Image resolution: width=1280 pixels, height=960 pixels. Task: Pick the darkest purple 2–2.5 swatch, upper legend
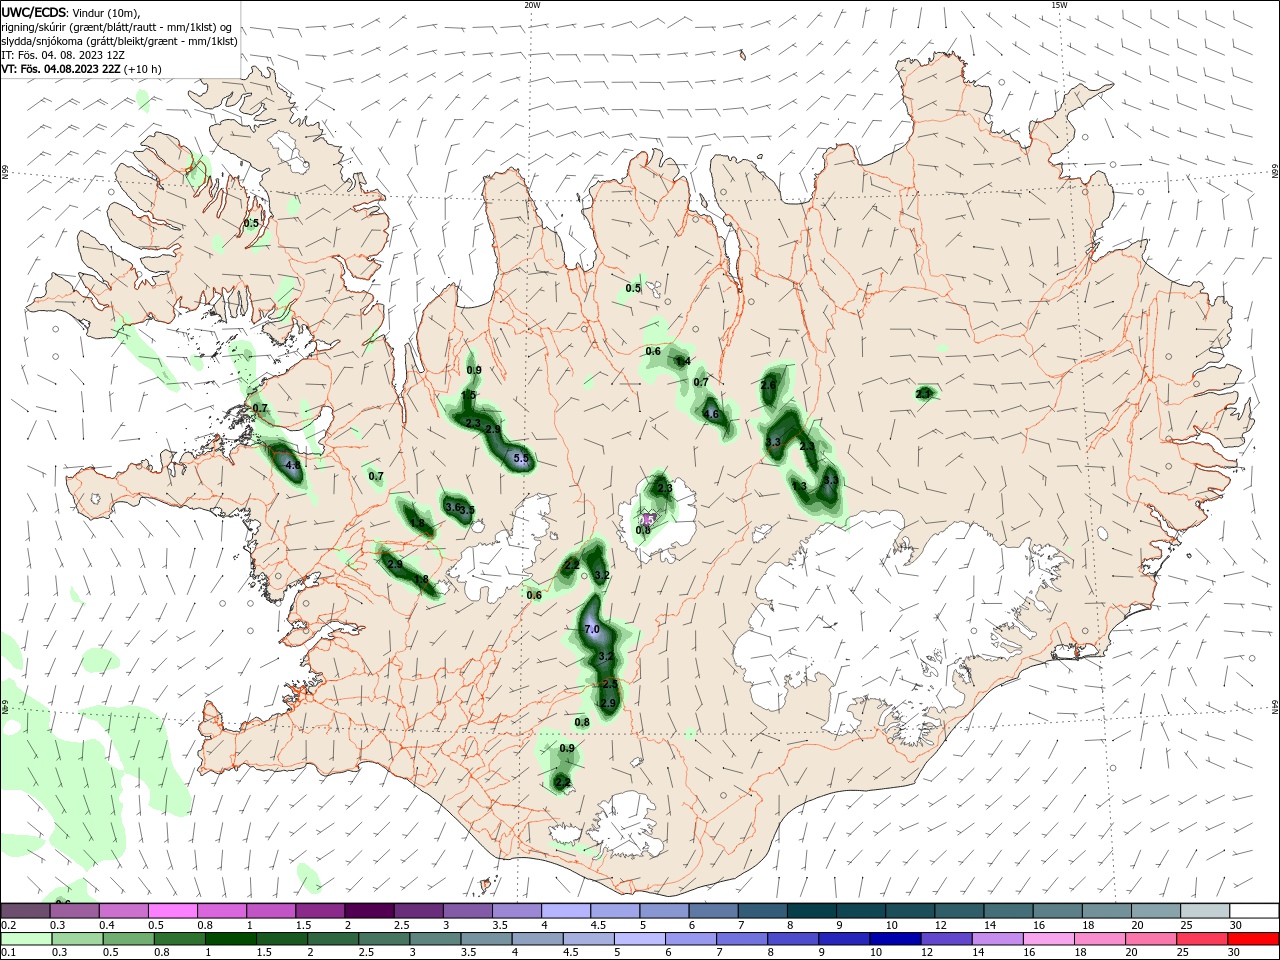coord(369,911)
